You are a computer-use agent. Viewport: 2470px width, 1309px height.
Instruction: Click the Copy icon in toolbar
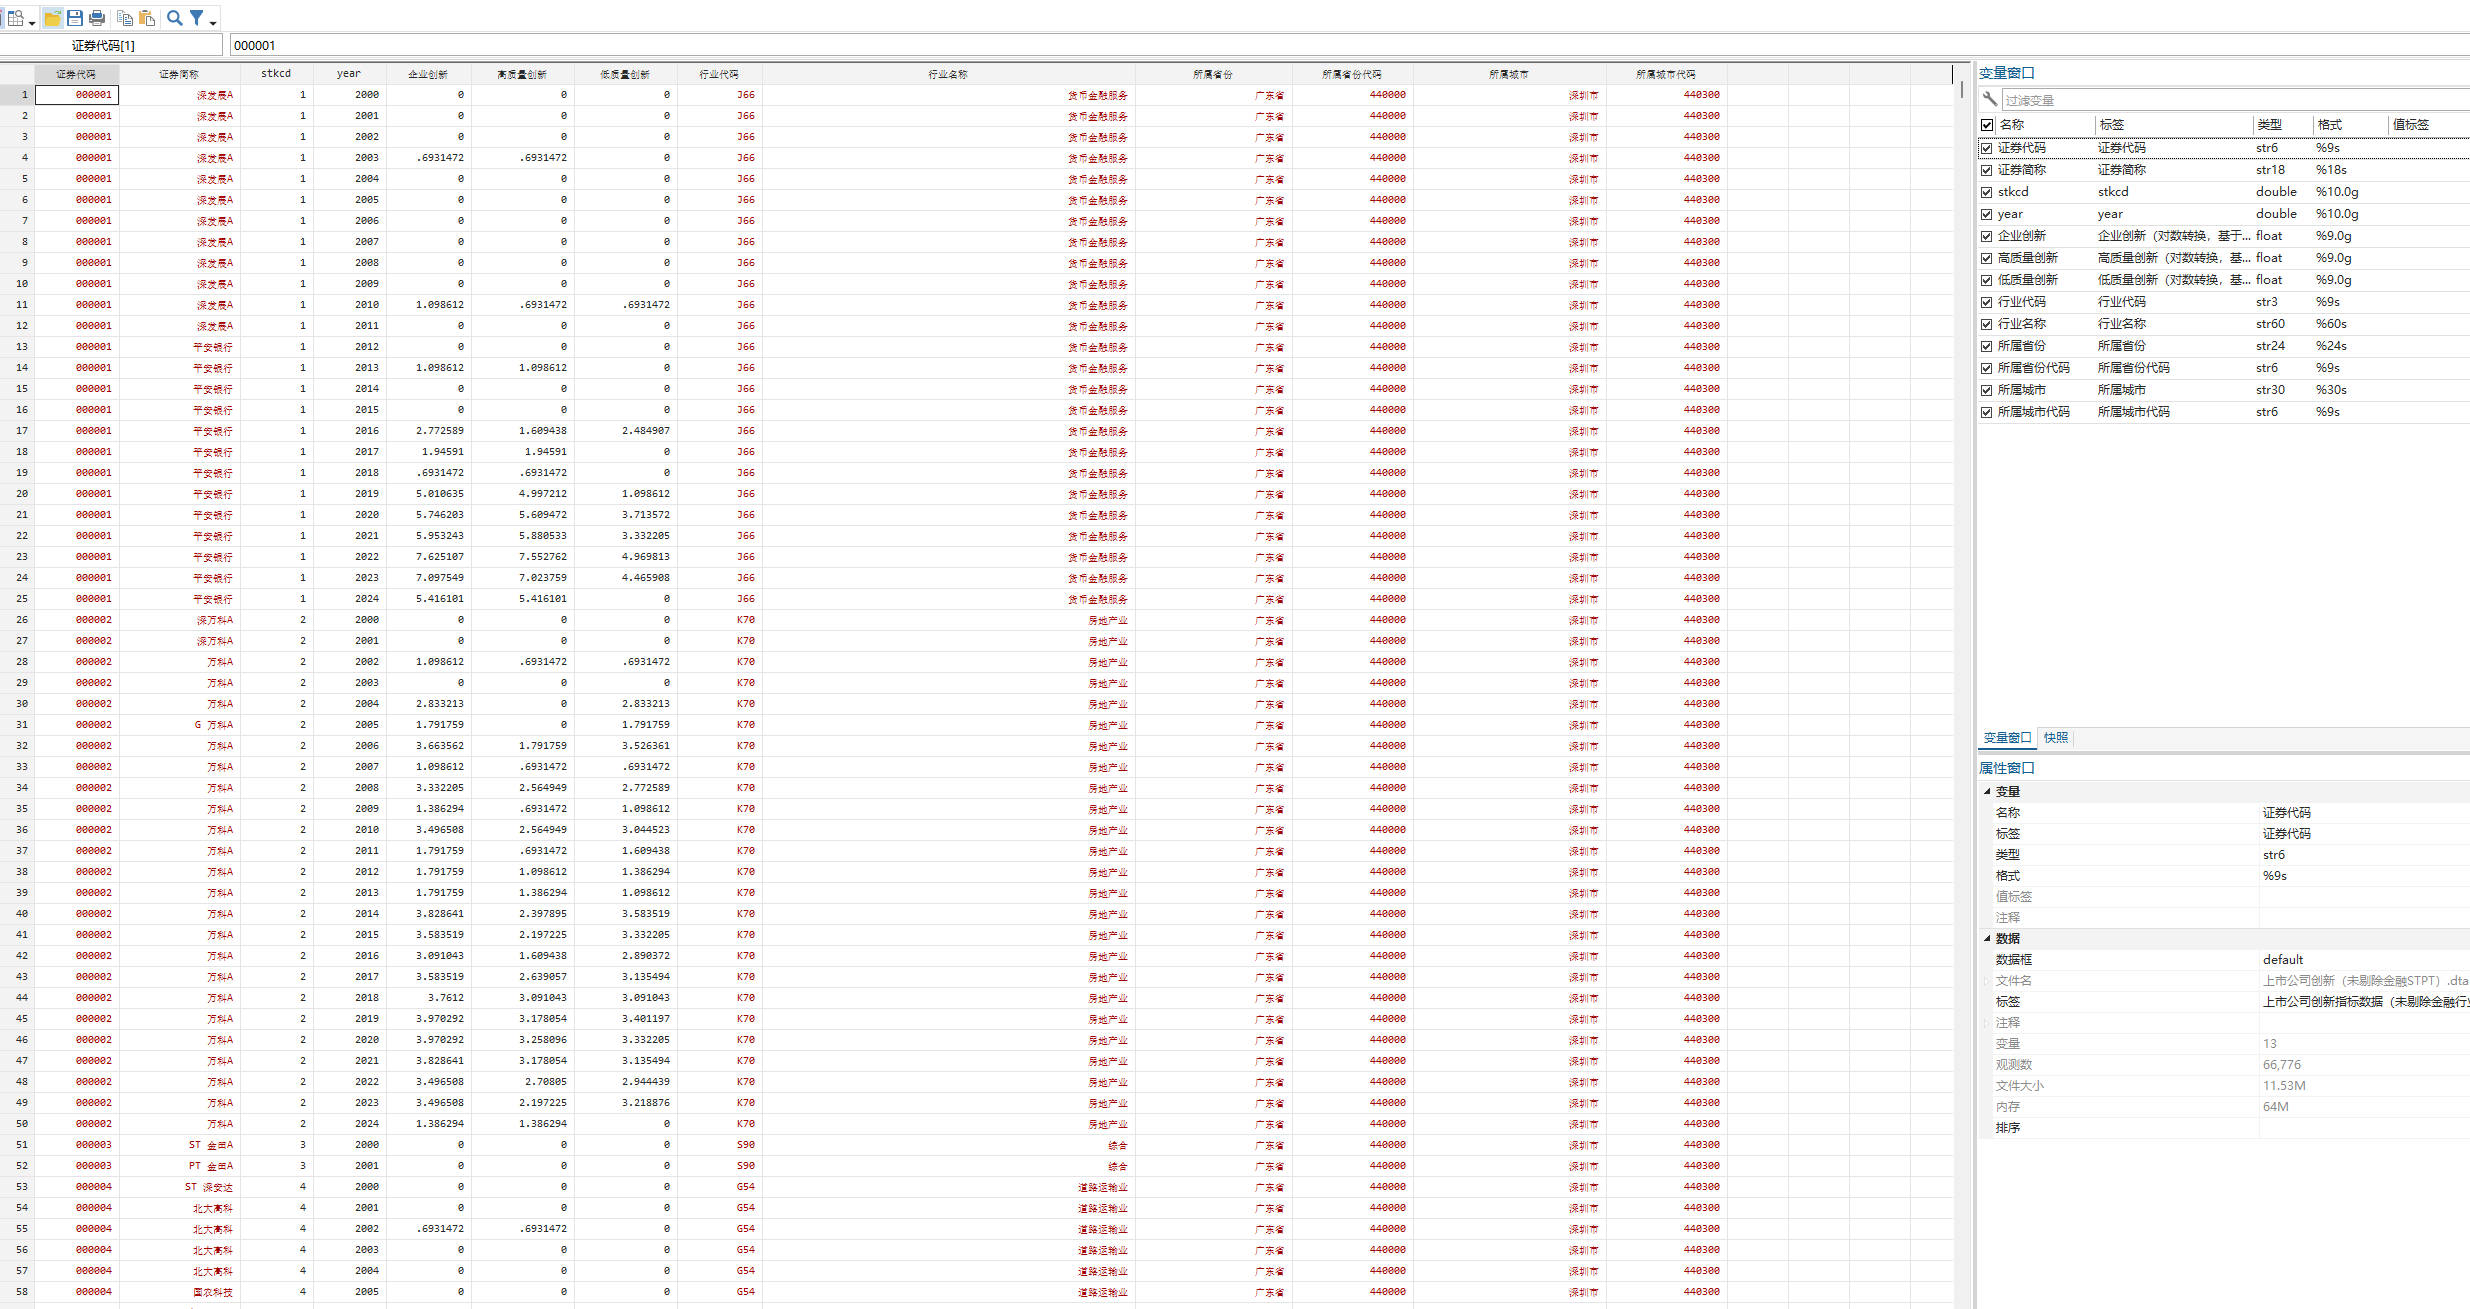125,18
